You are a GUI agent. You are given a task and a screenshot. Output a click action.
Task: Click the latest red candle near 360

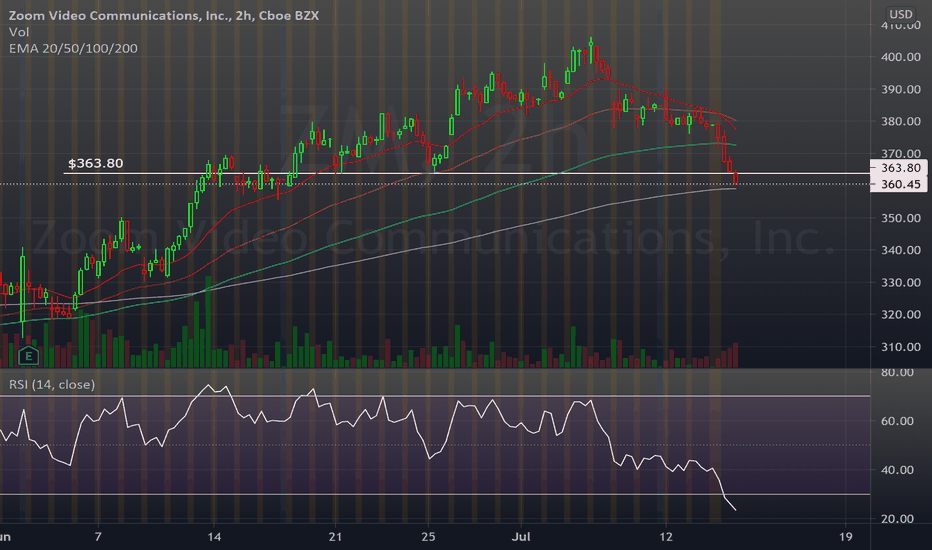[x=736, y=178]
